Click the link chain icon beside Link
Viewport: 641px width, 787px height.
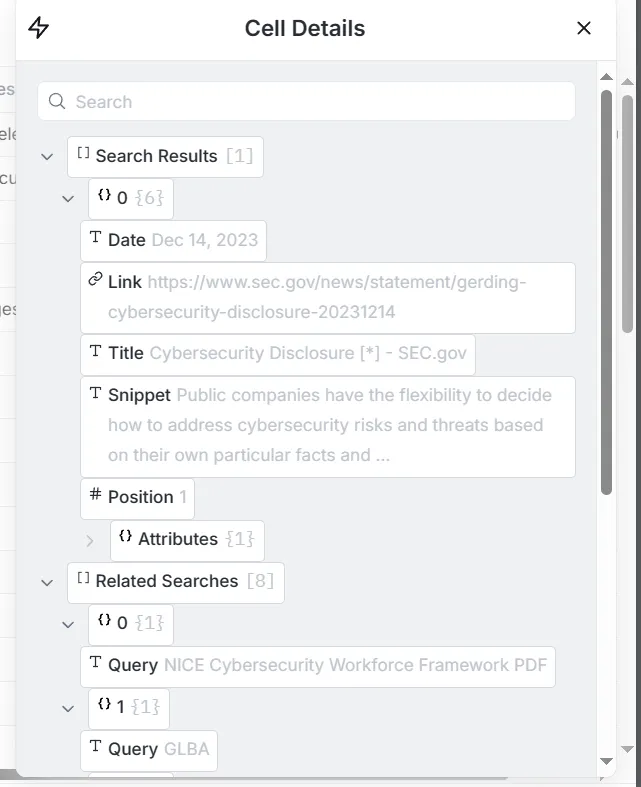pos(95,279)
